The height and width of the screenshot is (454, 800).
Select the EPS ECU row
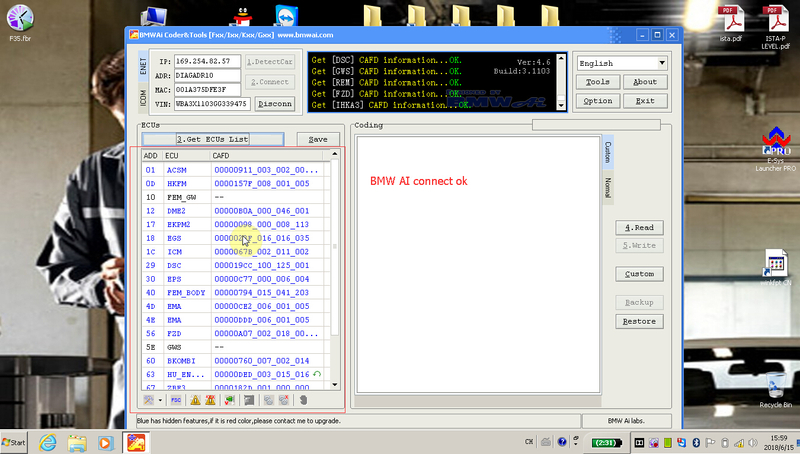click(236, 279)
